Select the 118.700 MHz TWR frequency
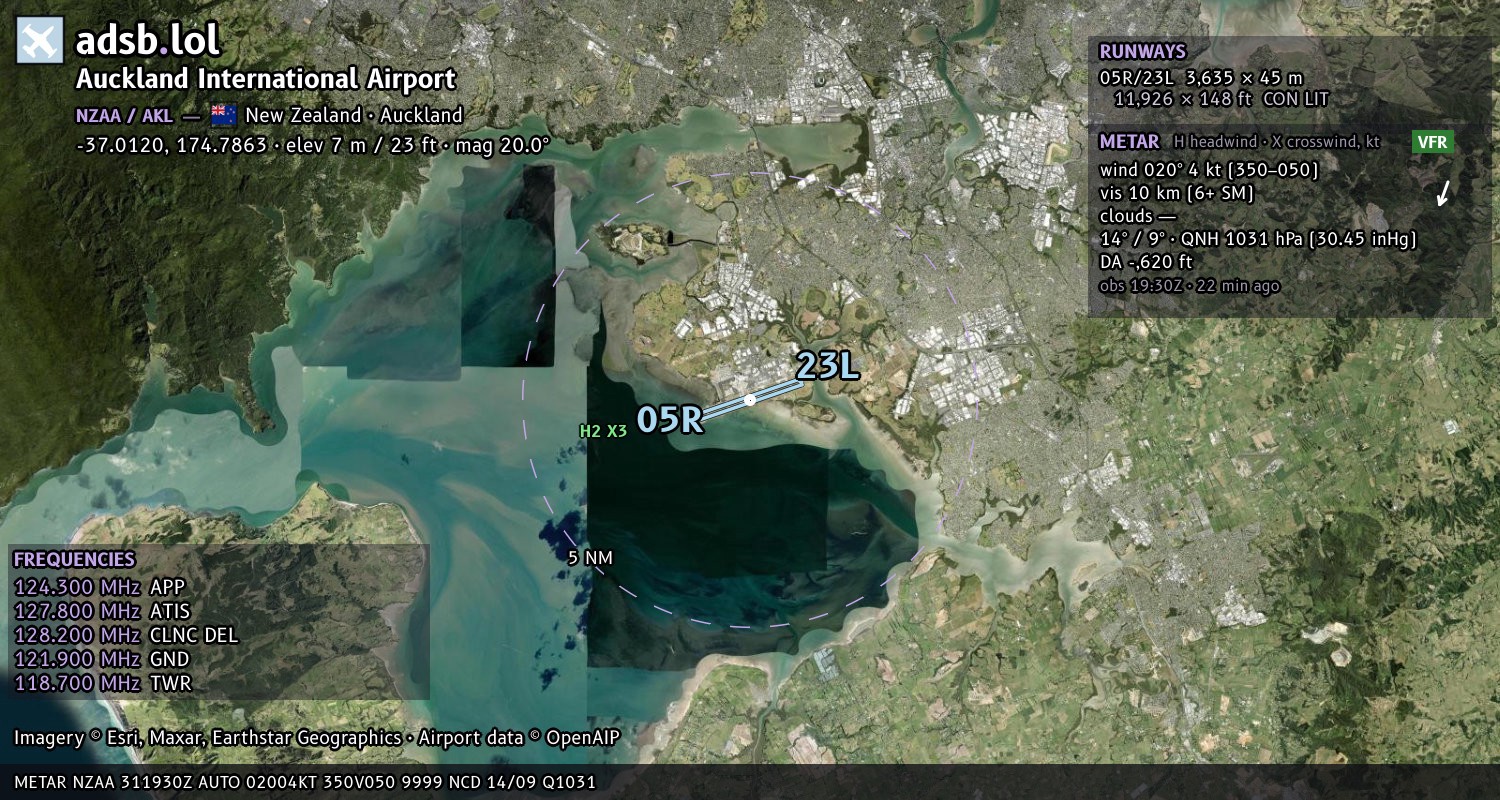 (x=102, y=683)
